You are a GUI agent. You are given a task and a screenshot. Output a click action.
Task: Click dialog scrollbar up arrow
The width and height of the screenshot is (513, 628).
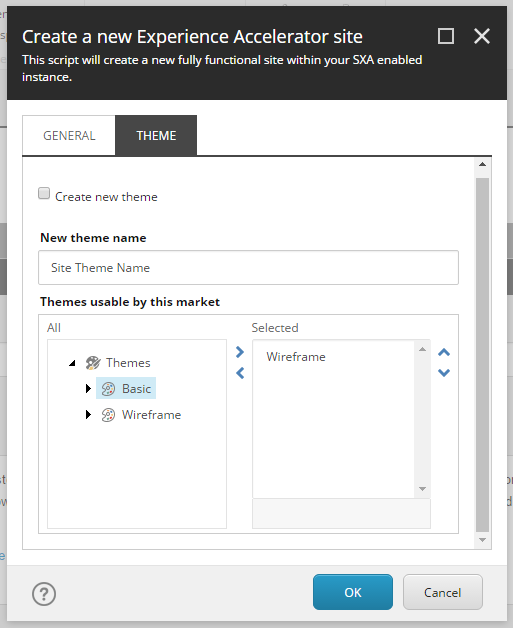click(483, 164)
